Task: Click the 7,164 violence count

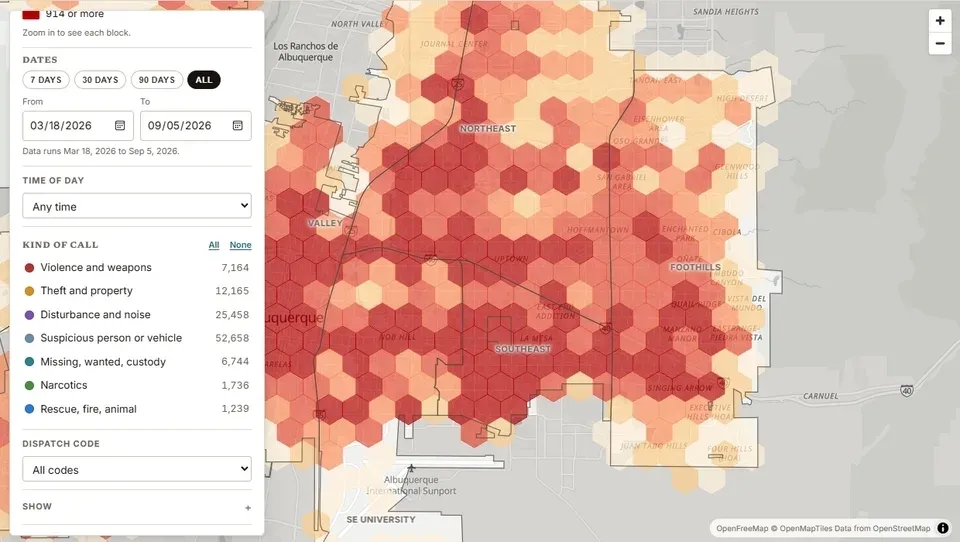Action: (x=235, y=268)
